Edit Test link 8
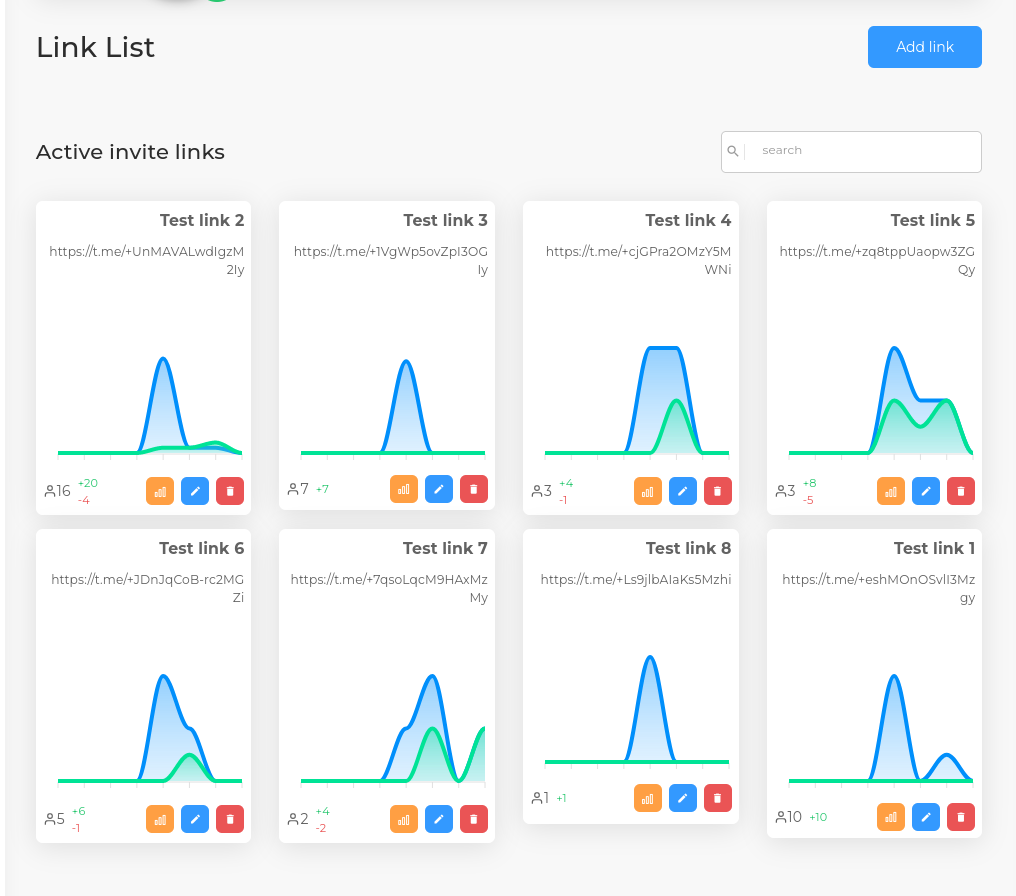1016x896 pixels. (683, 798)
